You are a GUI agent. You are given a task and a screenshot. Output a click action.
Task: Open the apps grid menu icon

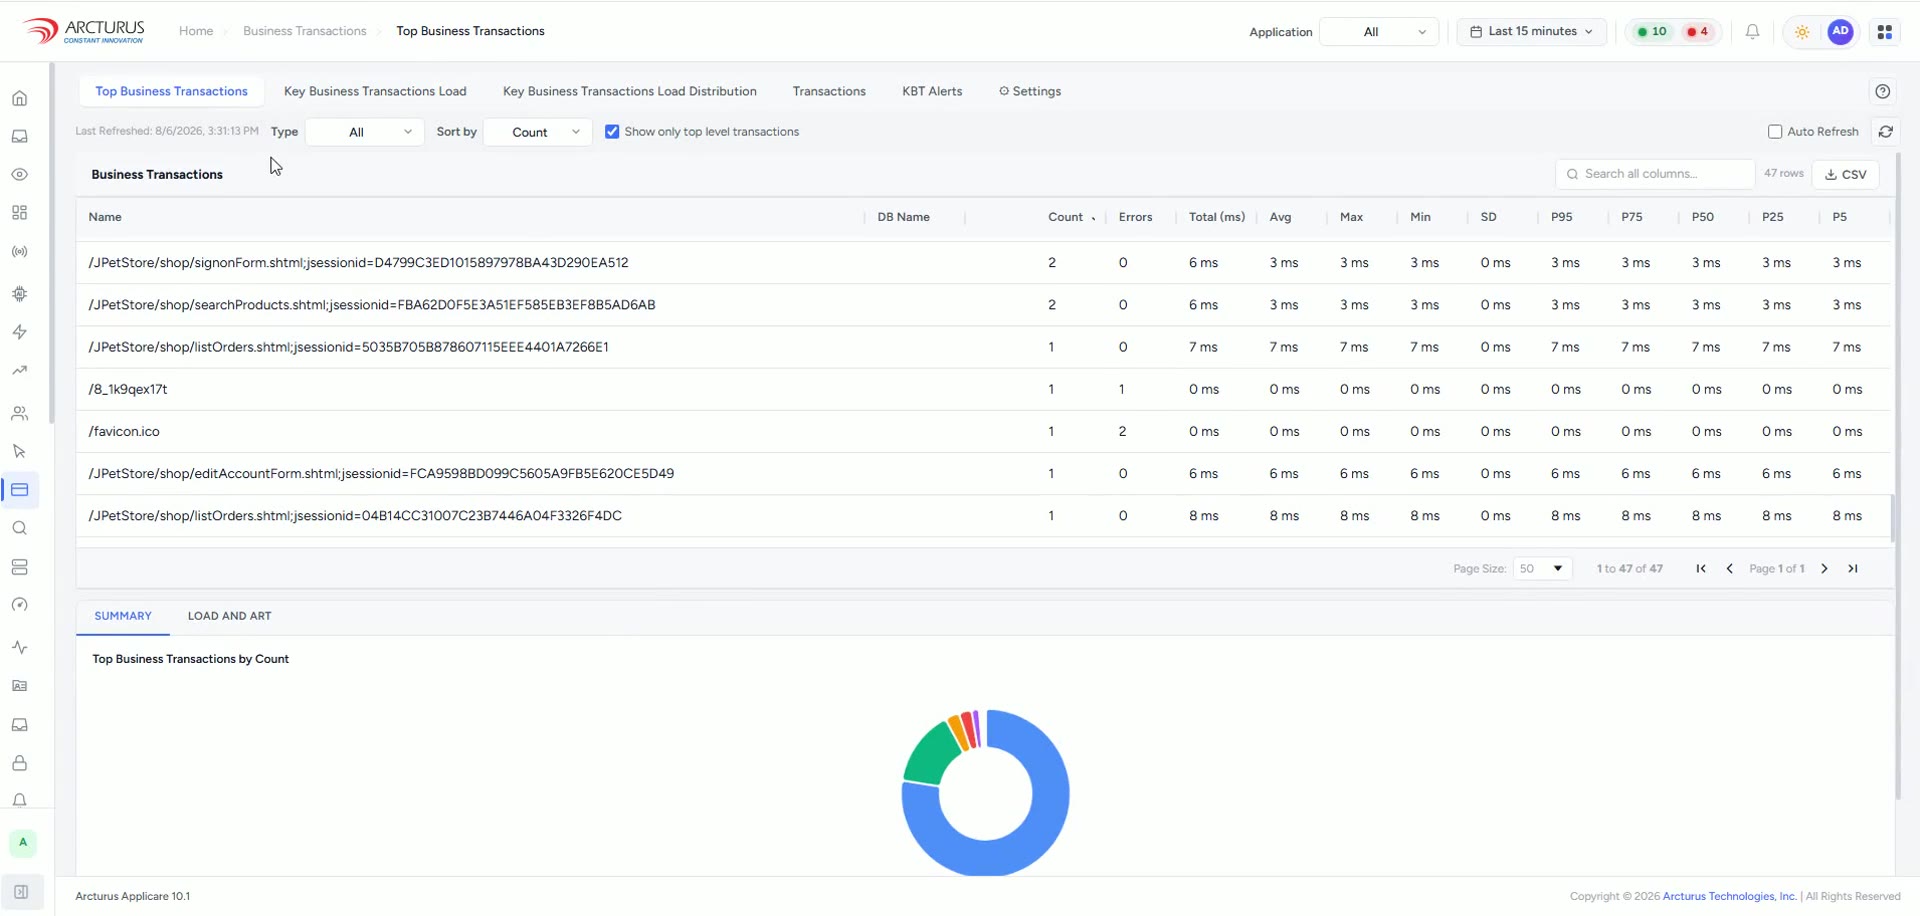click(1885, 32)
